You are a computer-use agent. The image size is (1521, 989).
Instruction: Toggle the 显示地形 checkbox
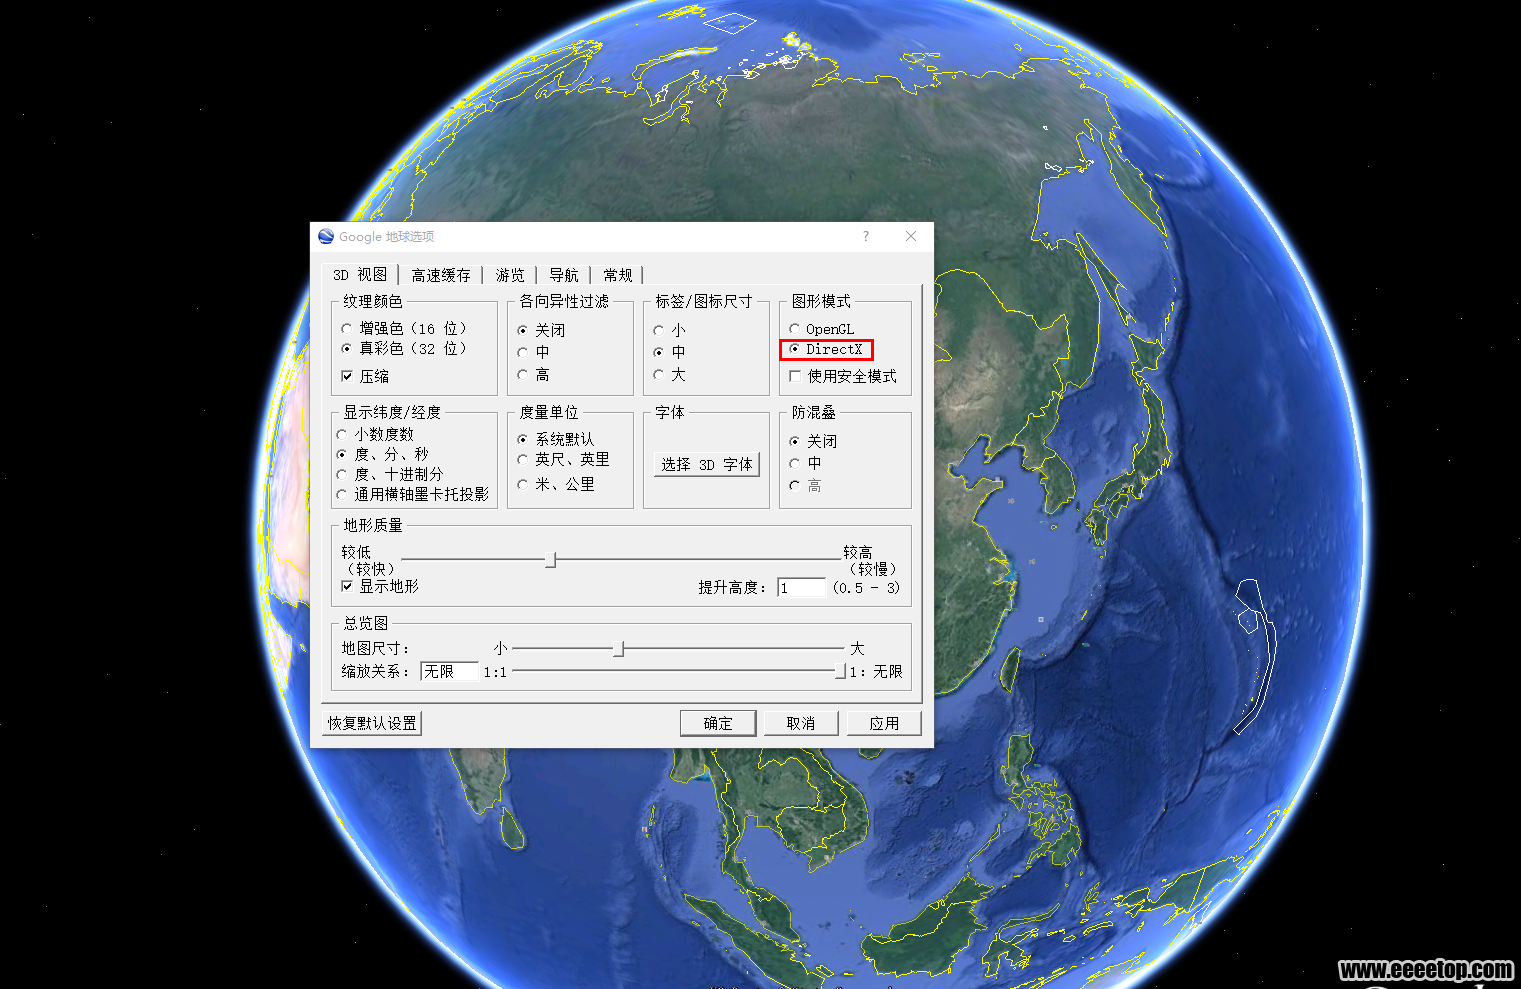click(380, 586)
